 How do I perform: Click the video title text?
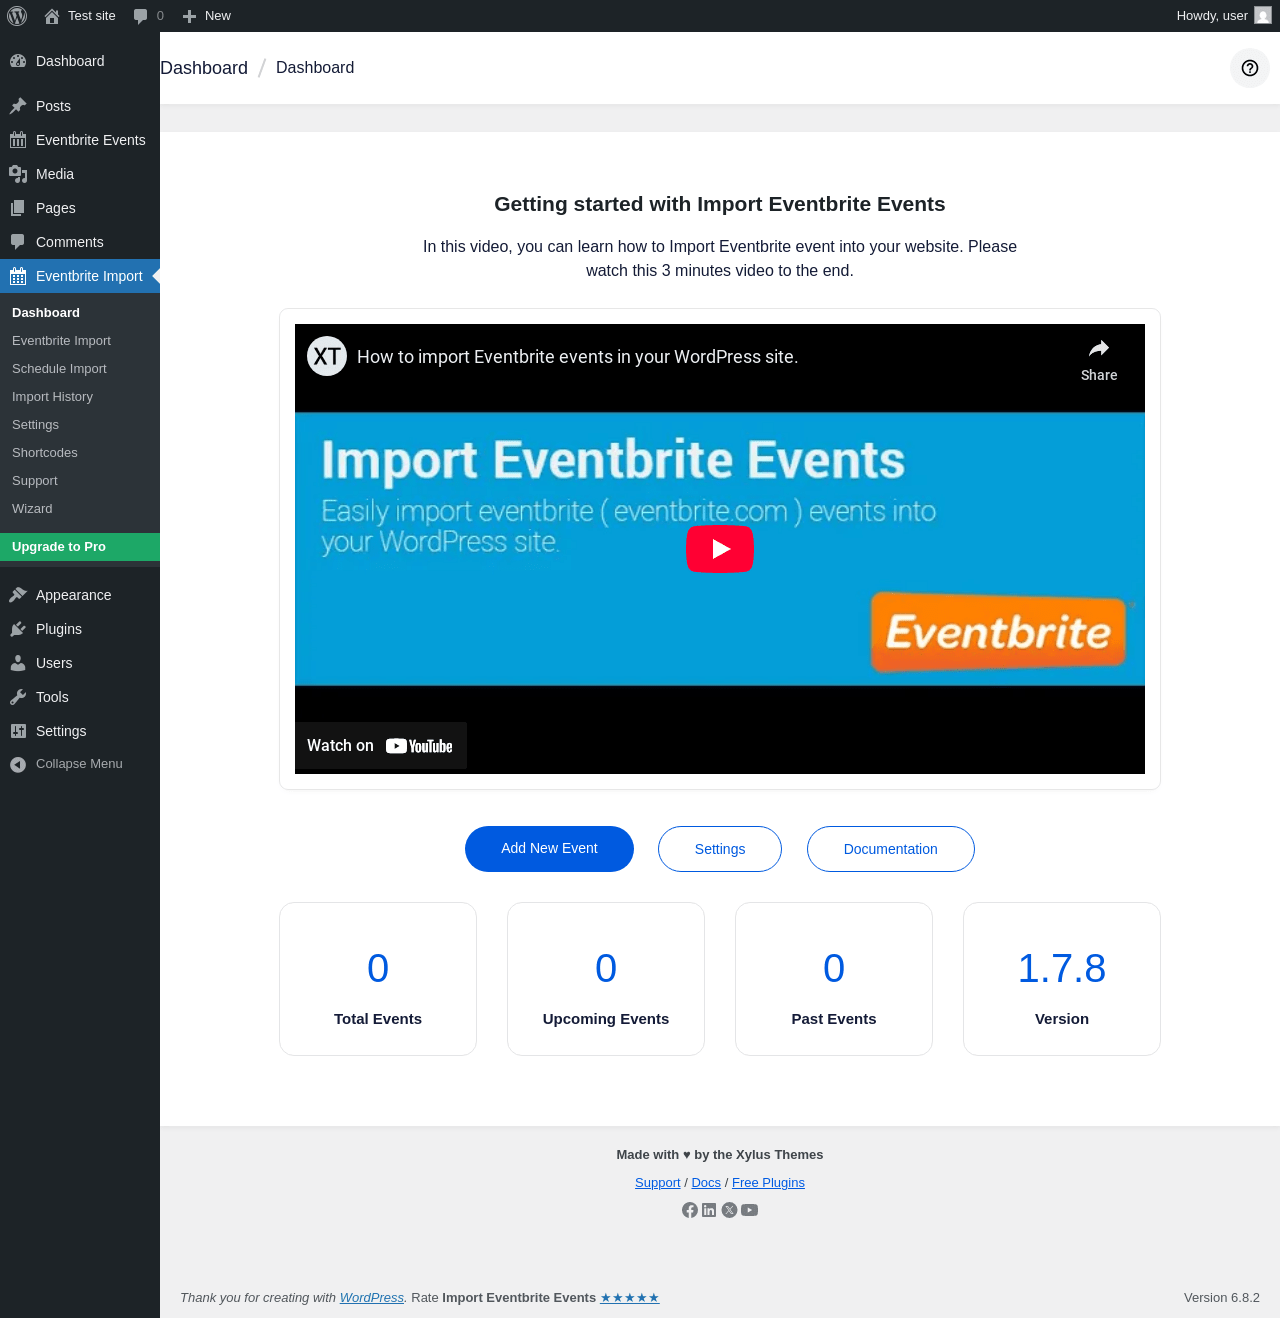[x=577, y=357]
